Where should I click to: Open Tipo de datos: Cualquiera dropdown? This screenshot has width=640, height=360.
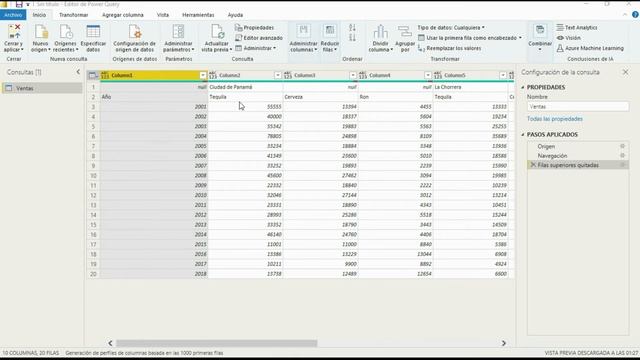[451, 27]
